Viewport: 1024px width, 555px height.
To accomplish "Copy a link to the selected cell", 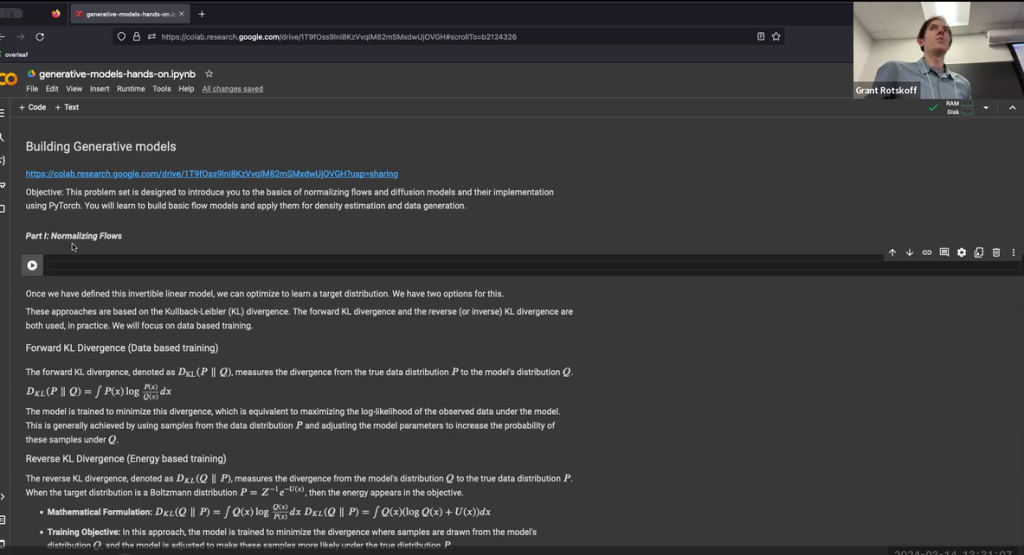I will tap(927, 252).
